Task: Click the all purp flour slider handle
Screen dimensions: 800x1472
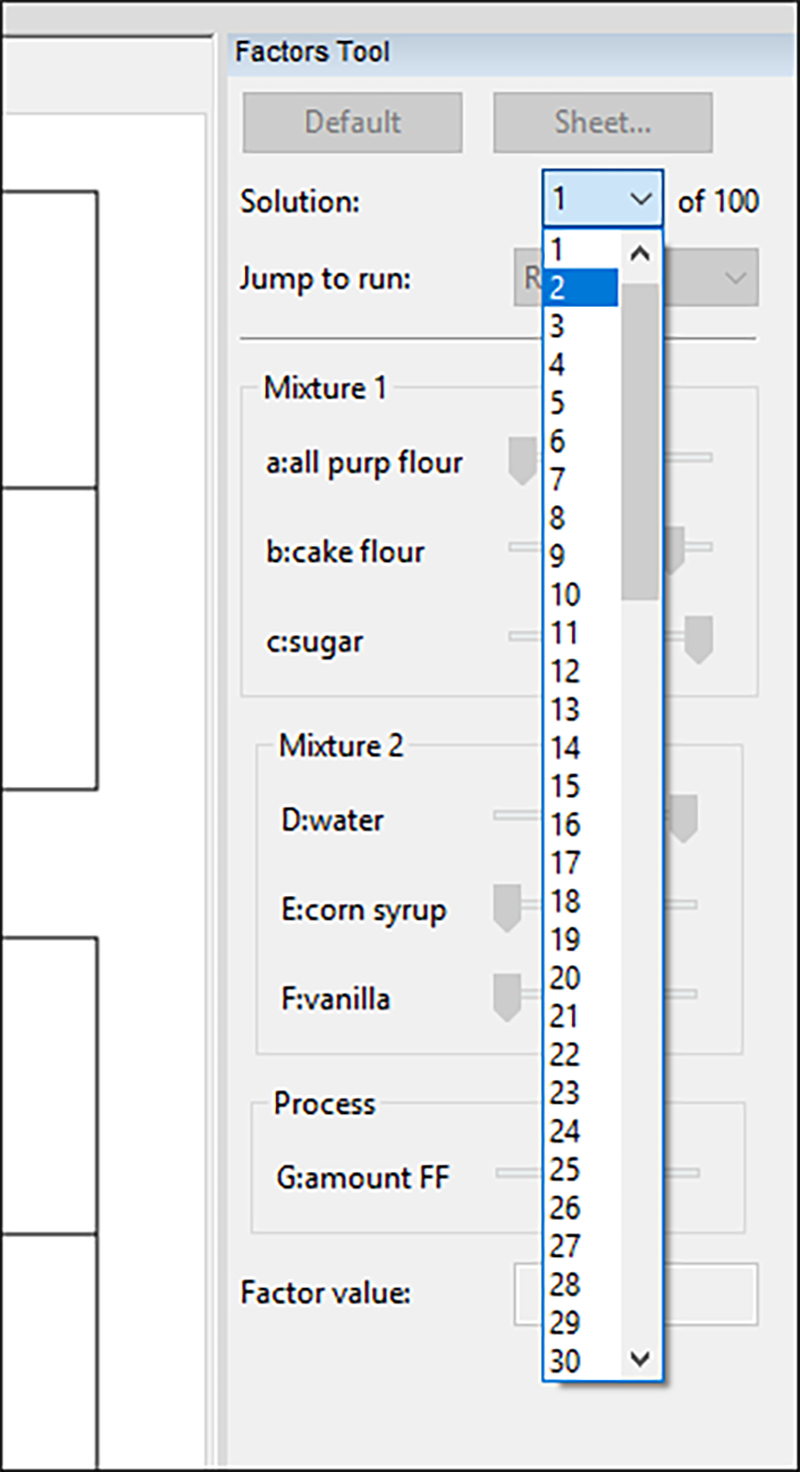Action: tap(522, 460)
